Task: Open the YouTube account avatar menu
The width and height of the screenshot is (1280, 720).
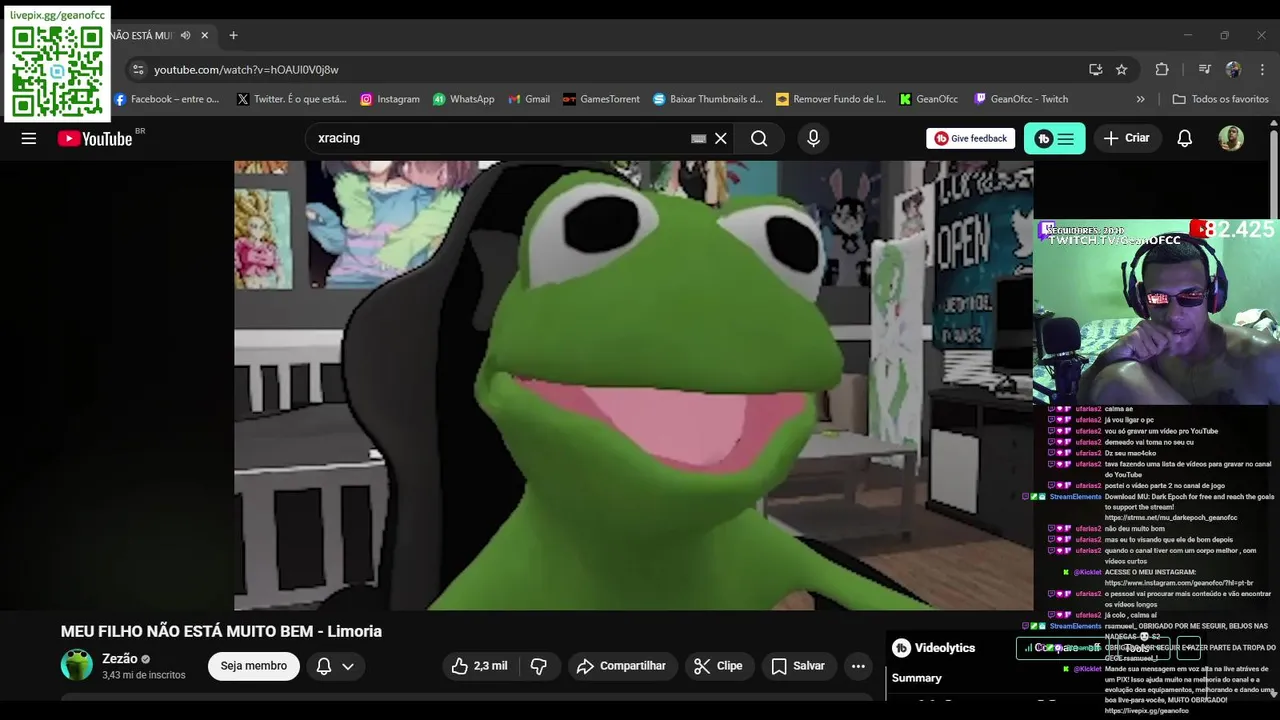Action: tap(1231, 139)
